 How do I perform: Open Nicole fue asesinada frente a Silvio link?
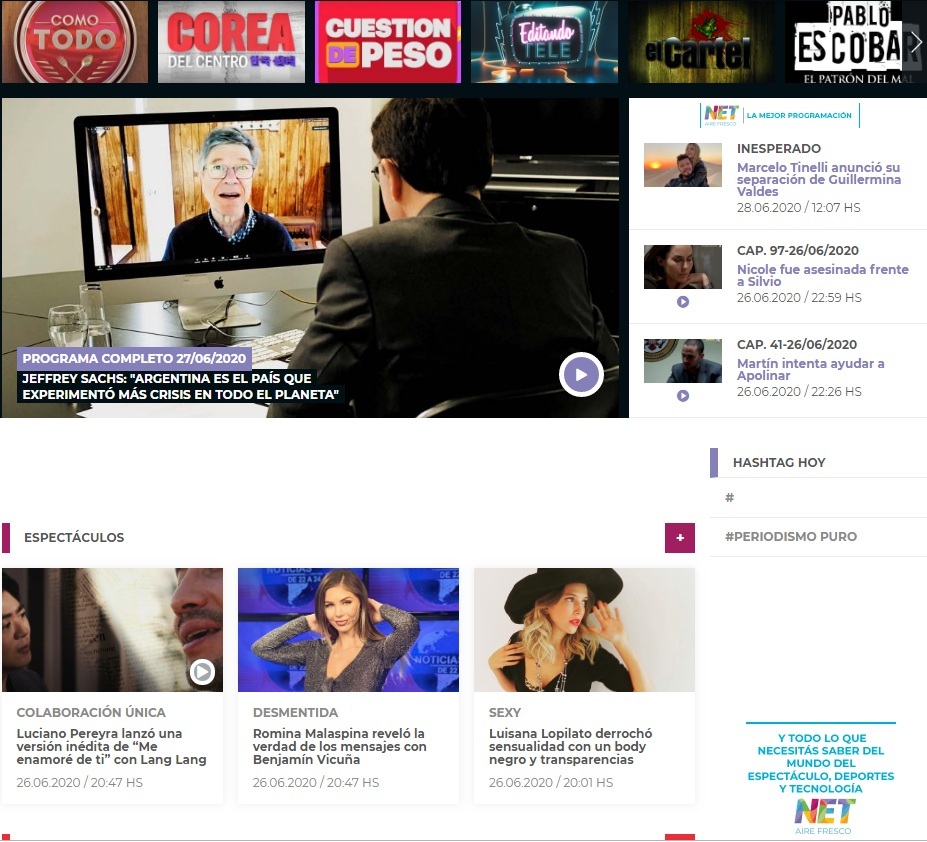(823, 275)
